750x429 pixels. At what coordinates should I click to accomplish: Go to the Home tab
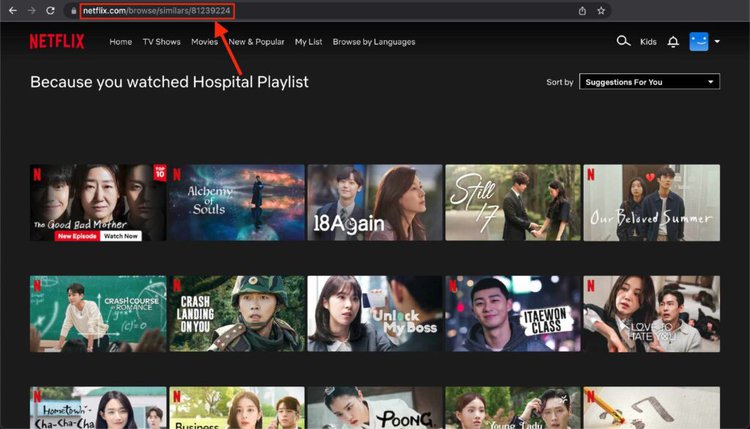[121, 42]
